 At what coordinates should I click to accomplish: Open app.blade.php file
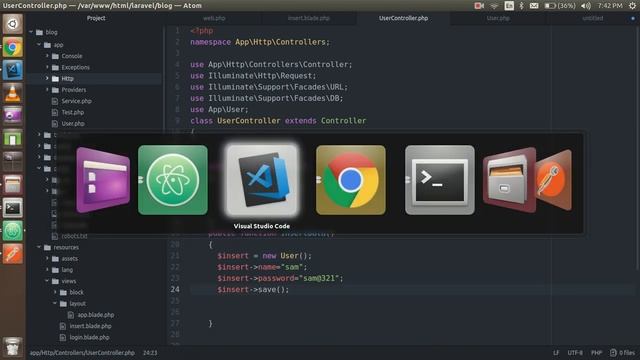coord(96,315)
